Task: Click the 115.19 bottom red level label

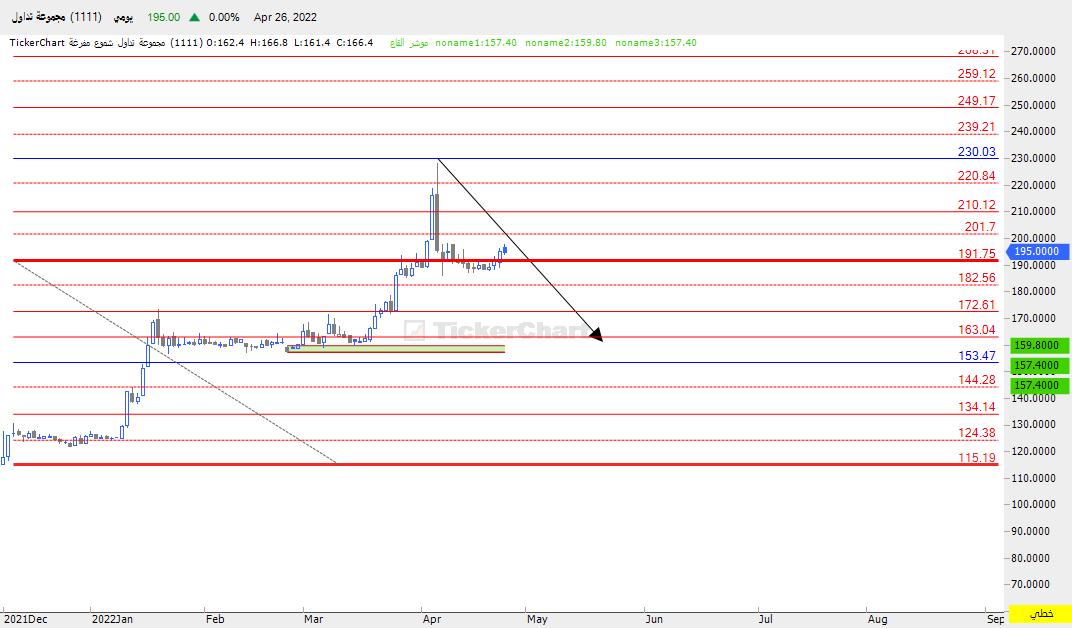Action: pyautogui.click(x=976, y=458)
